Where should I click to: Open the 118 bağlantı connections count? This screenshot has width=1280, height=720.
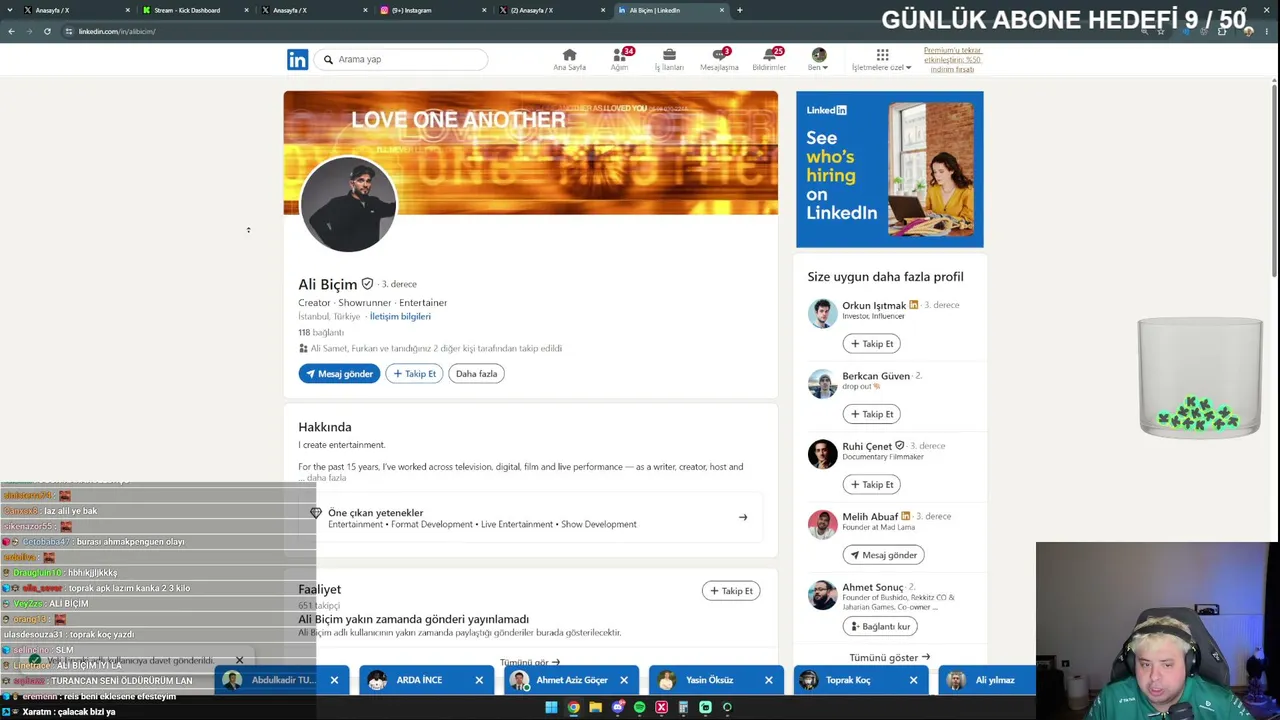point(321,332)
